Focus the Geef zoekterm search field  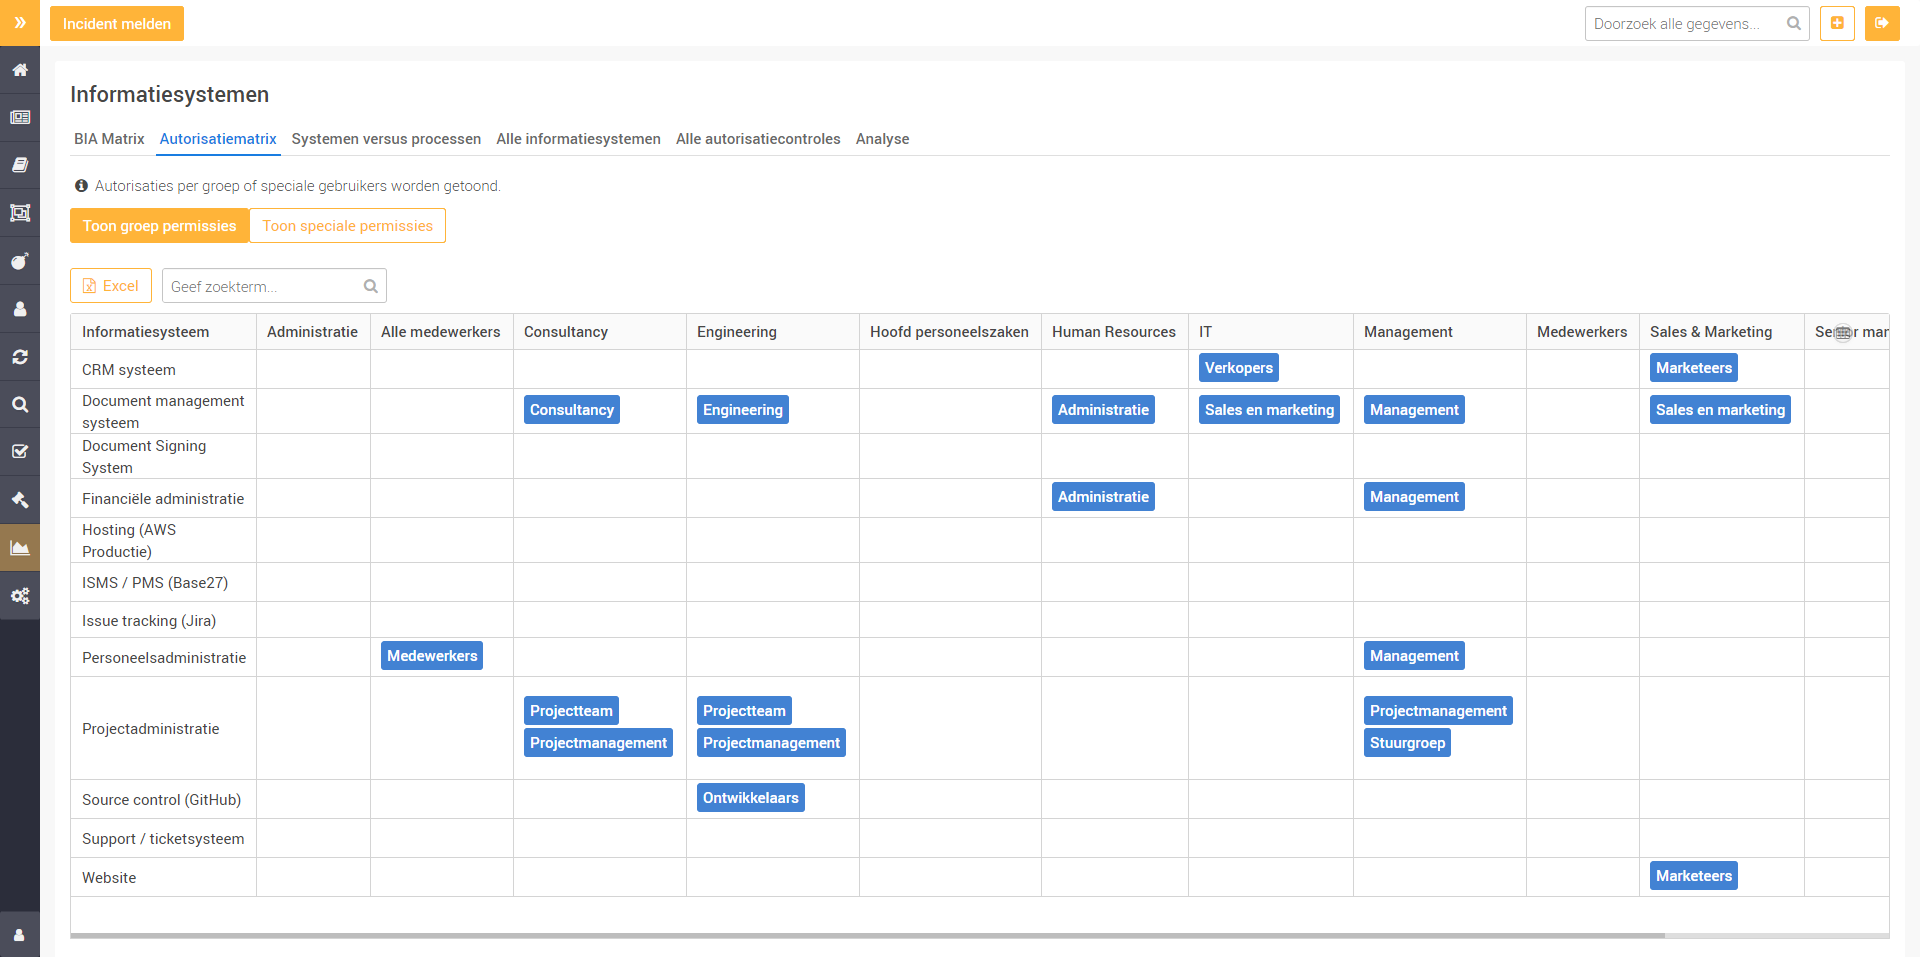(264, 286)
